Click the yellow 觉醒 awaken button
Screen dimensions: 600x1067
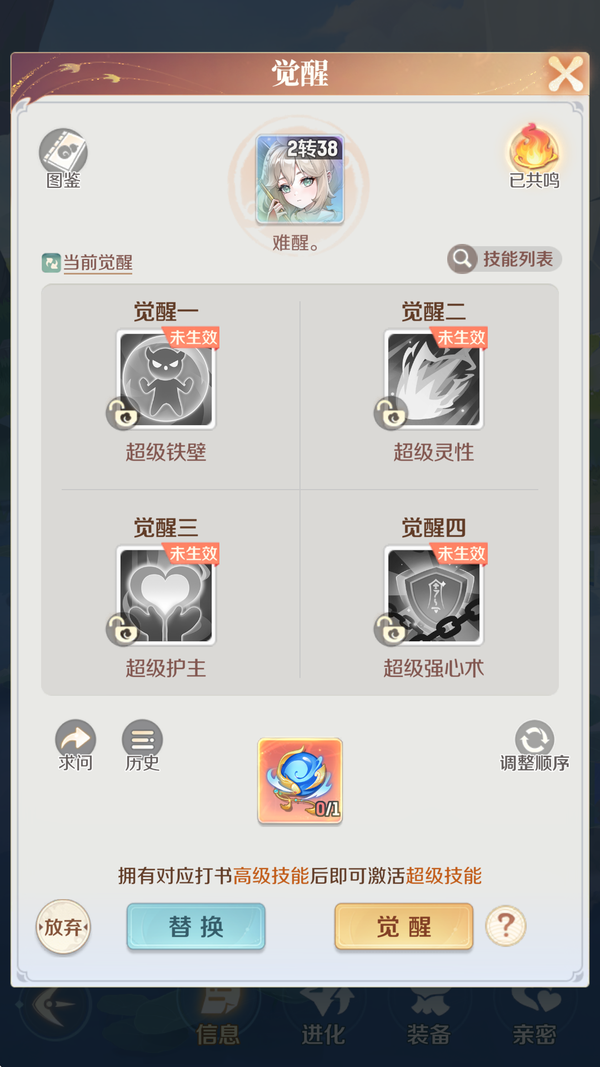(403, 926)
